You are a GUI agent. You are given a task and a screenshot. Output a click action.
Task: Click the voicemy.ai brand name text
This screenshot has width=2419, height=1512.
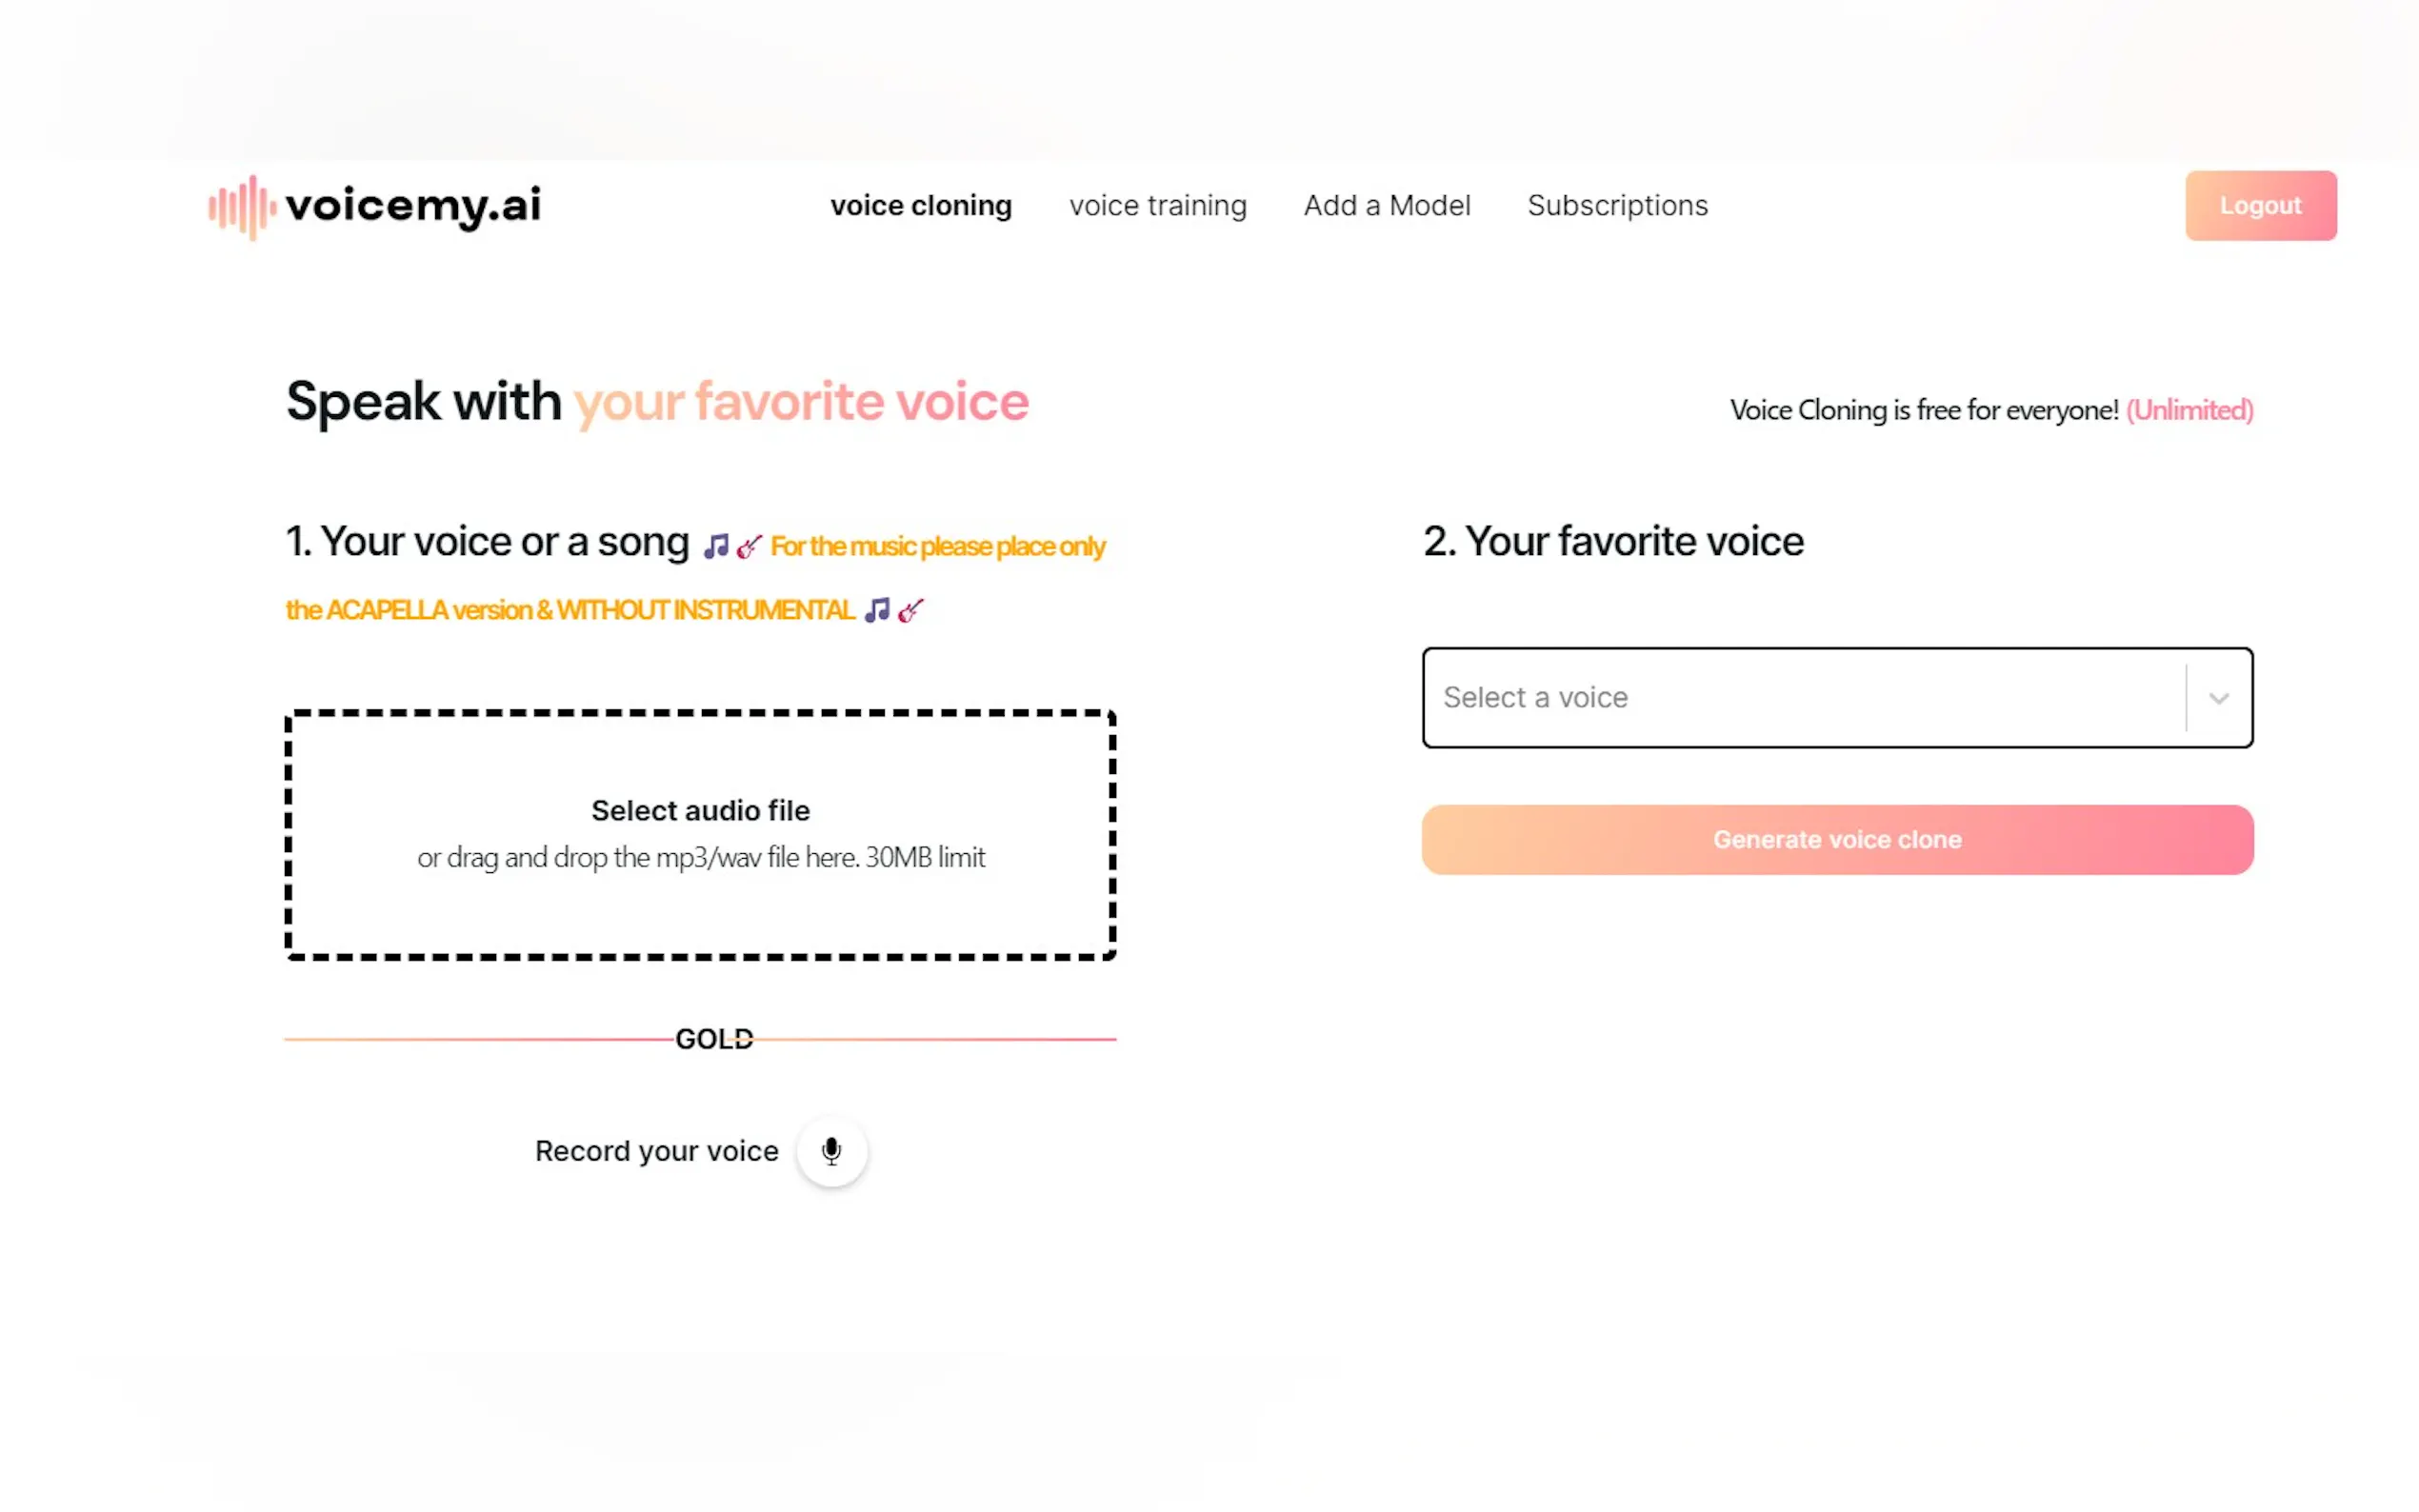(413, 205)
